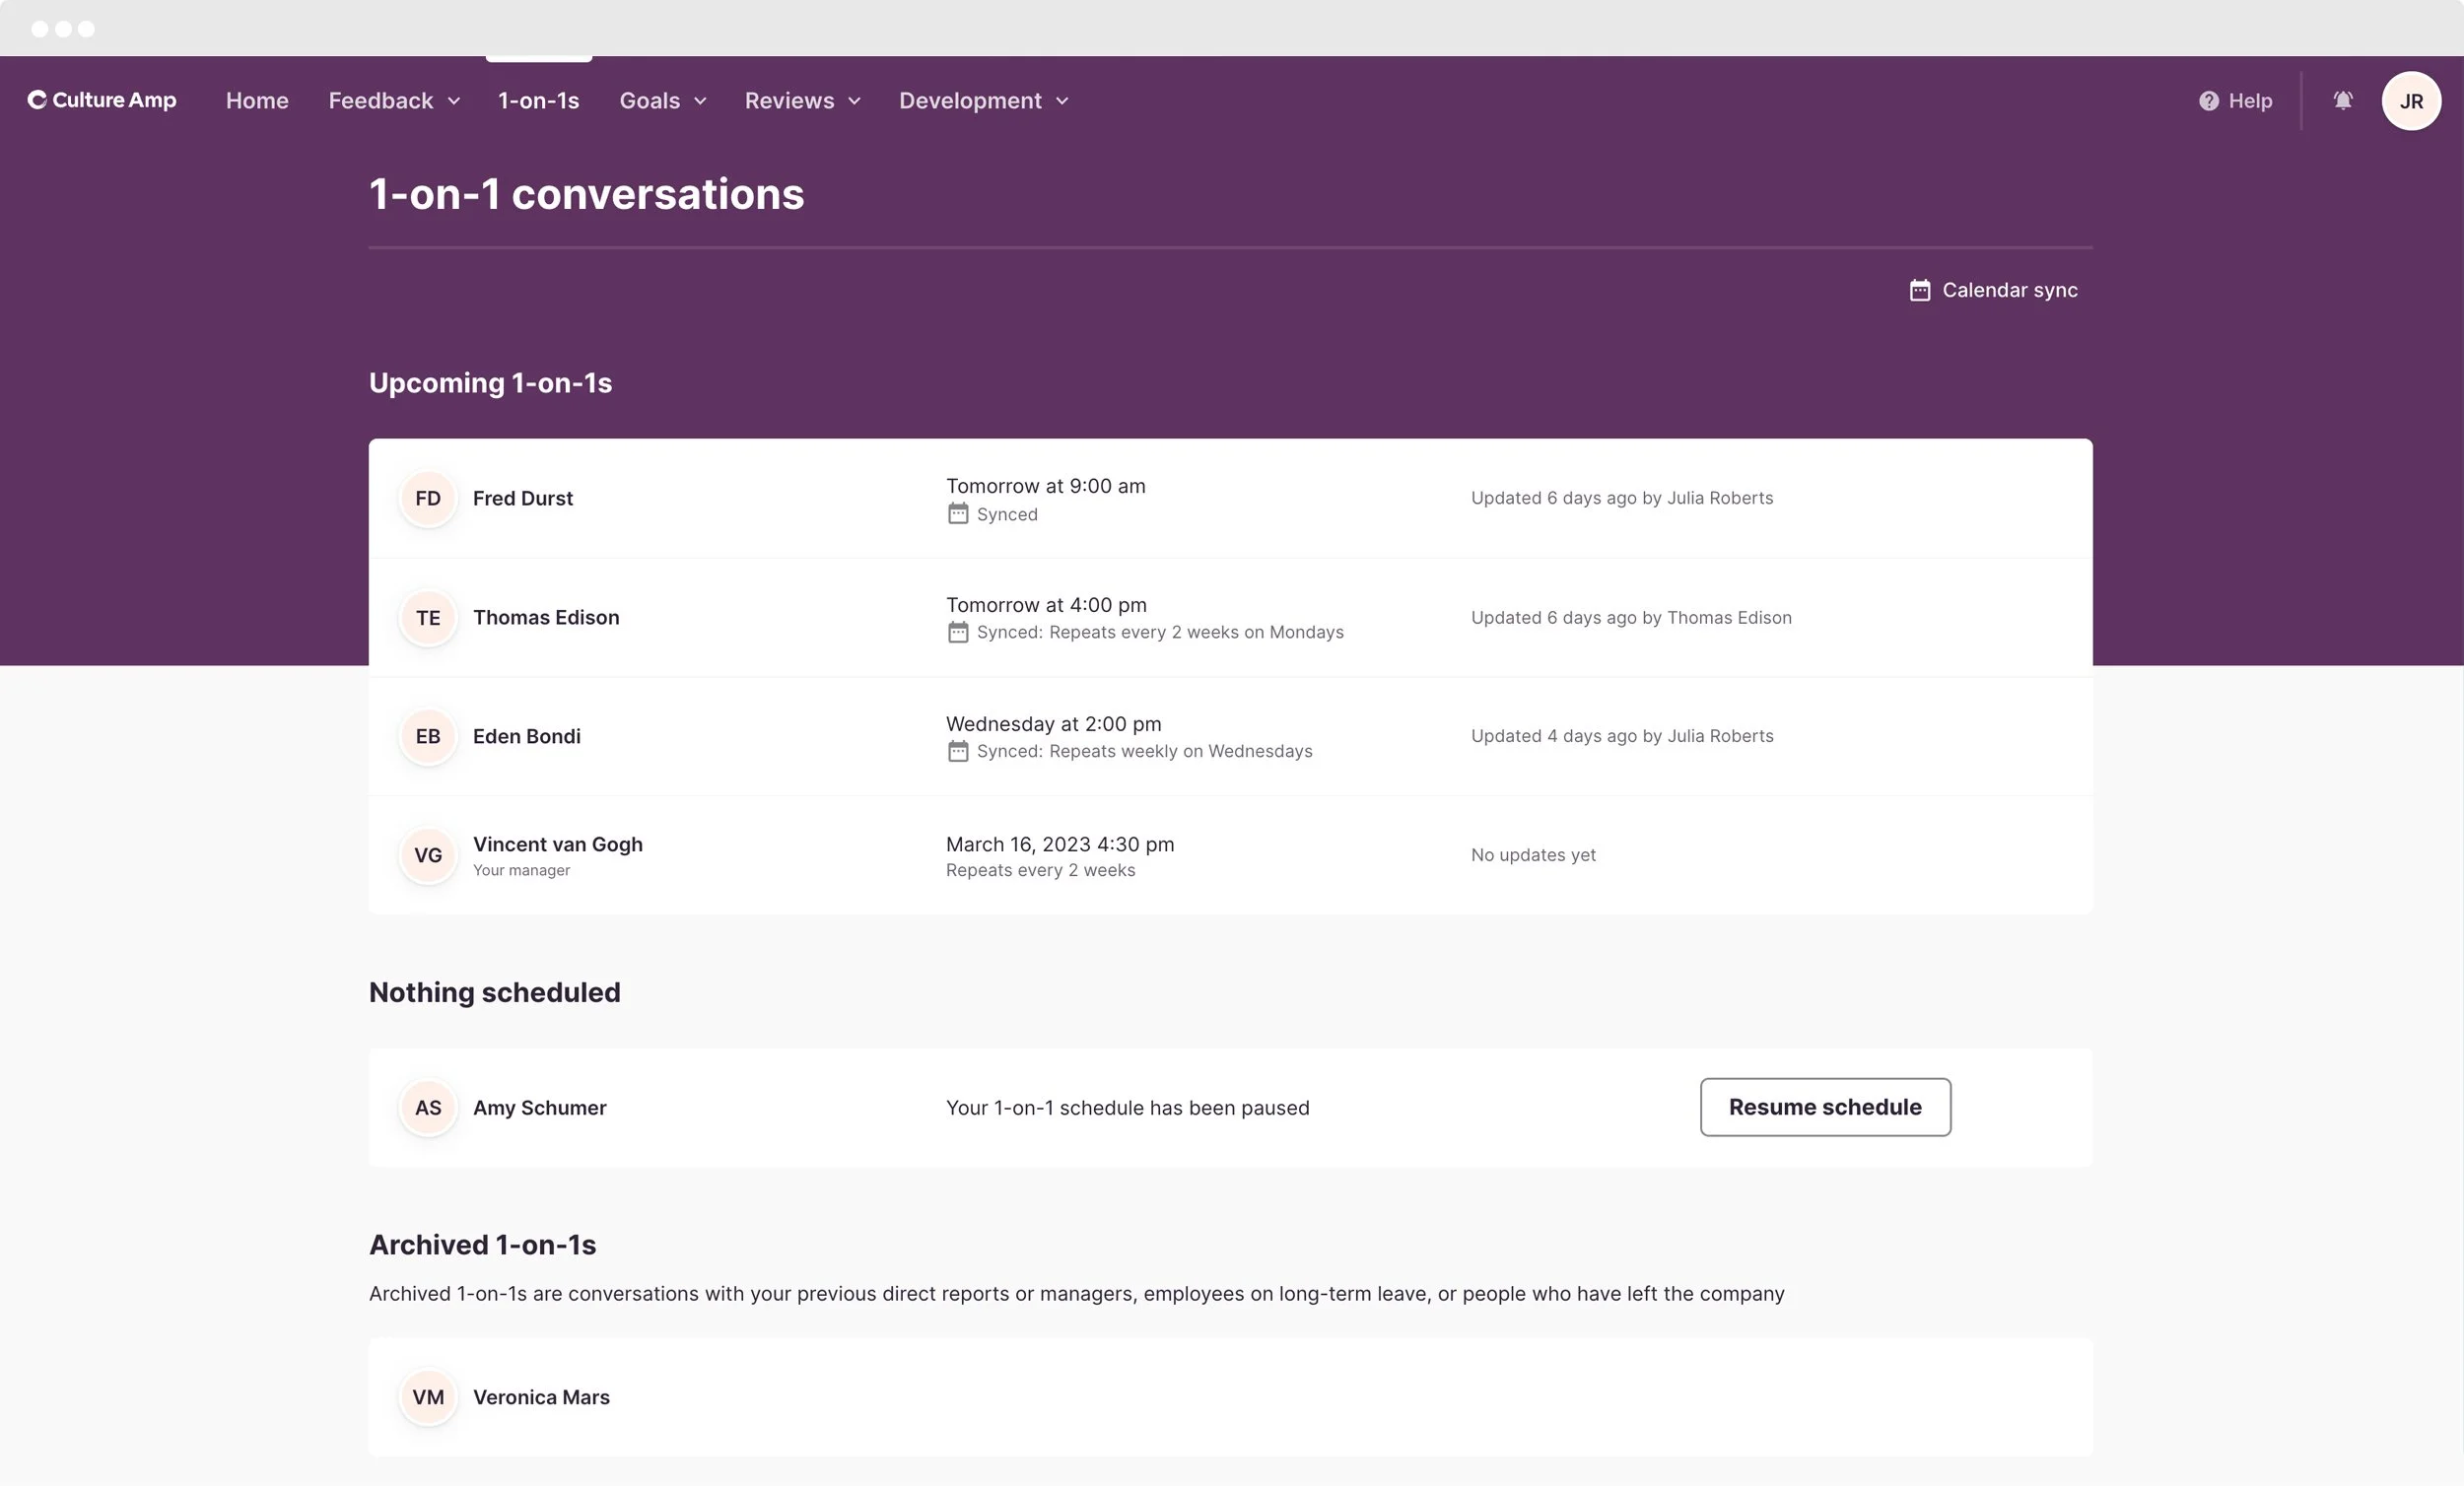Screen dimensions: 2464x1486
Task: Click the AS avatar for Amy Schumer
Action: (428, 1108)
